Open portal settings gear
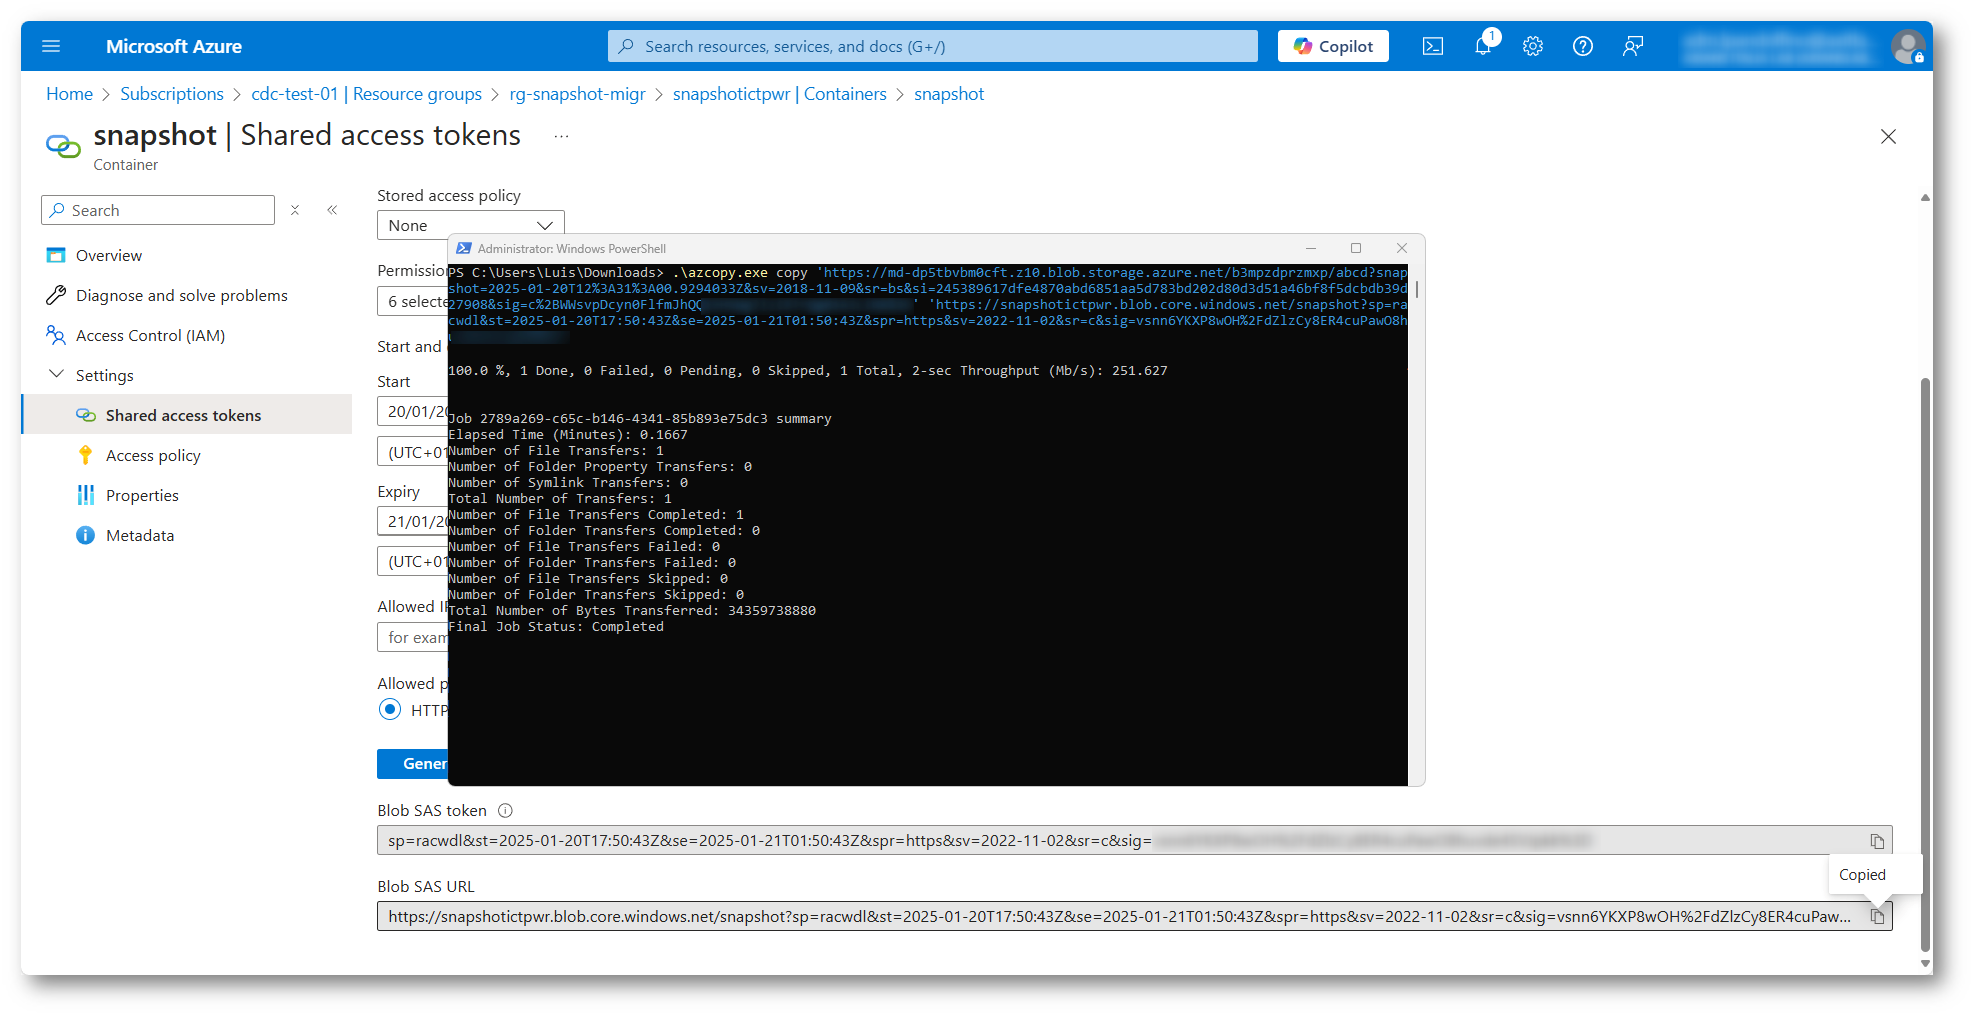Viewport: 1975px width, 1017px height. (1532, 46)
